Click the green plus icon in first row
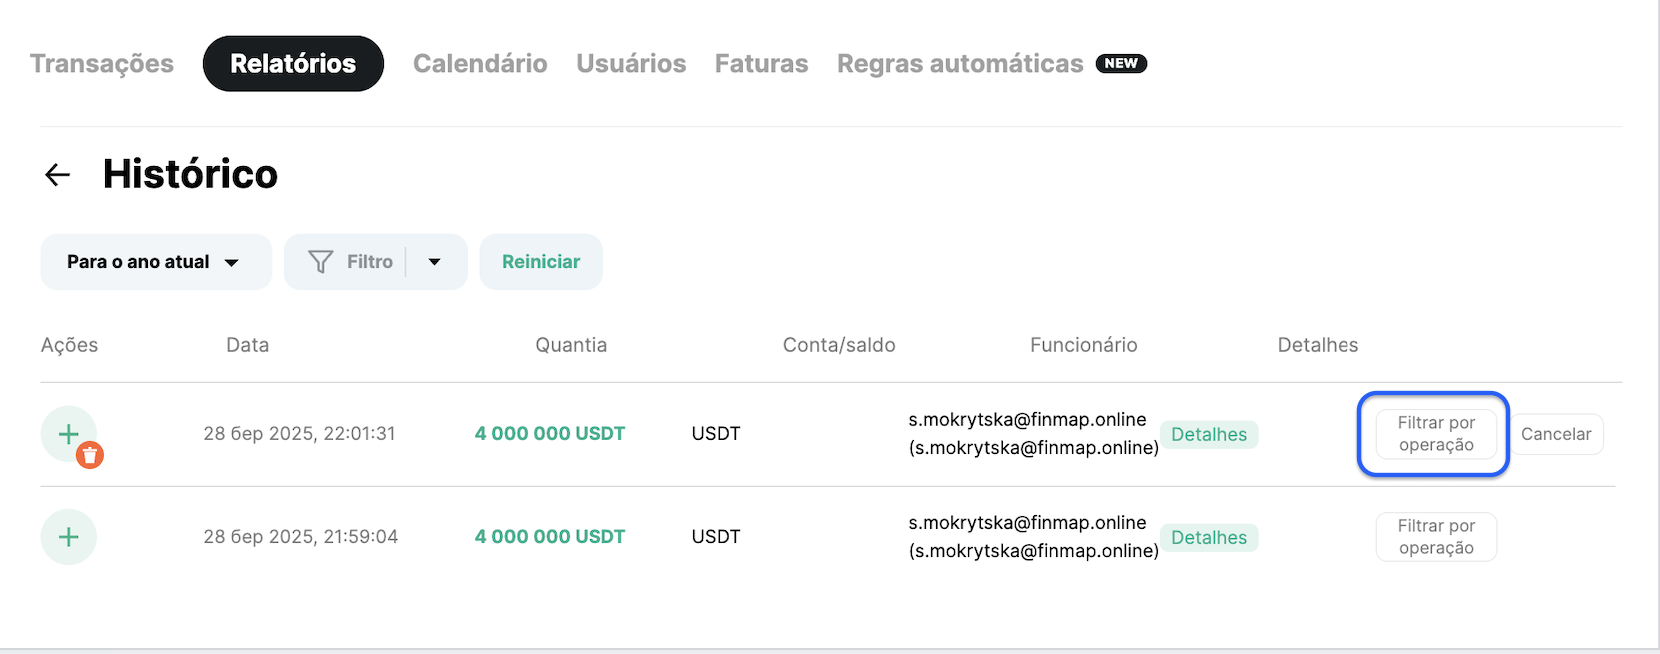Screen dimensions: 1660x654 [68, 434]
